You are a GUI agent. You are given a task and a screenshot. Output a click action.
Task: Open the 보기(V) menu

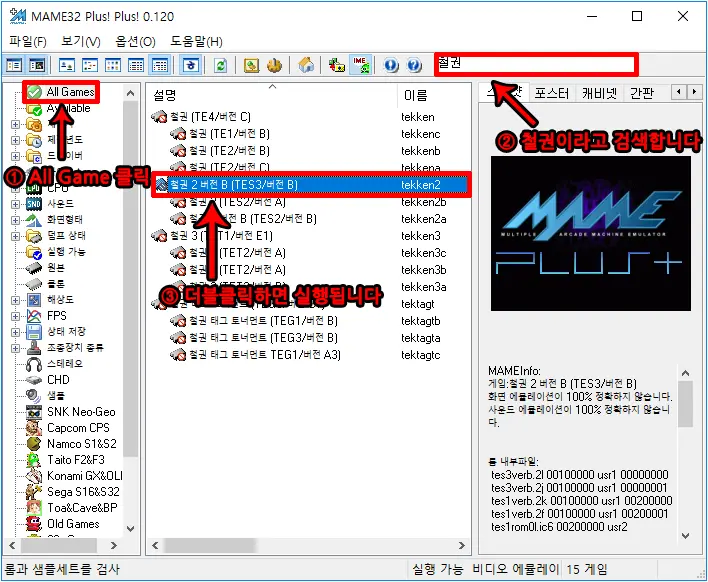coord(81,42)
